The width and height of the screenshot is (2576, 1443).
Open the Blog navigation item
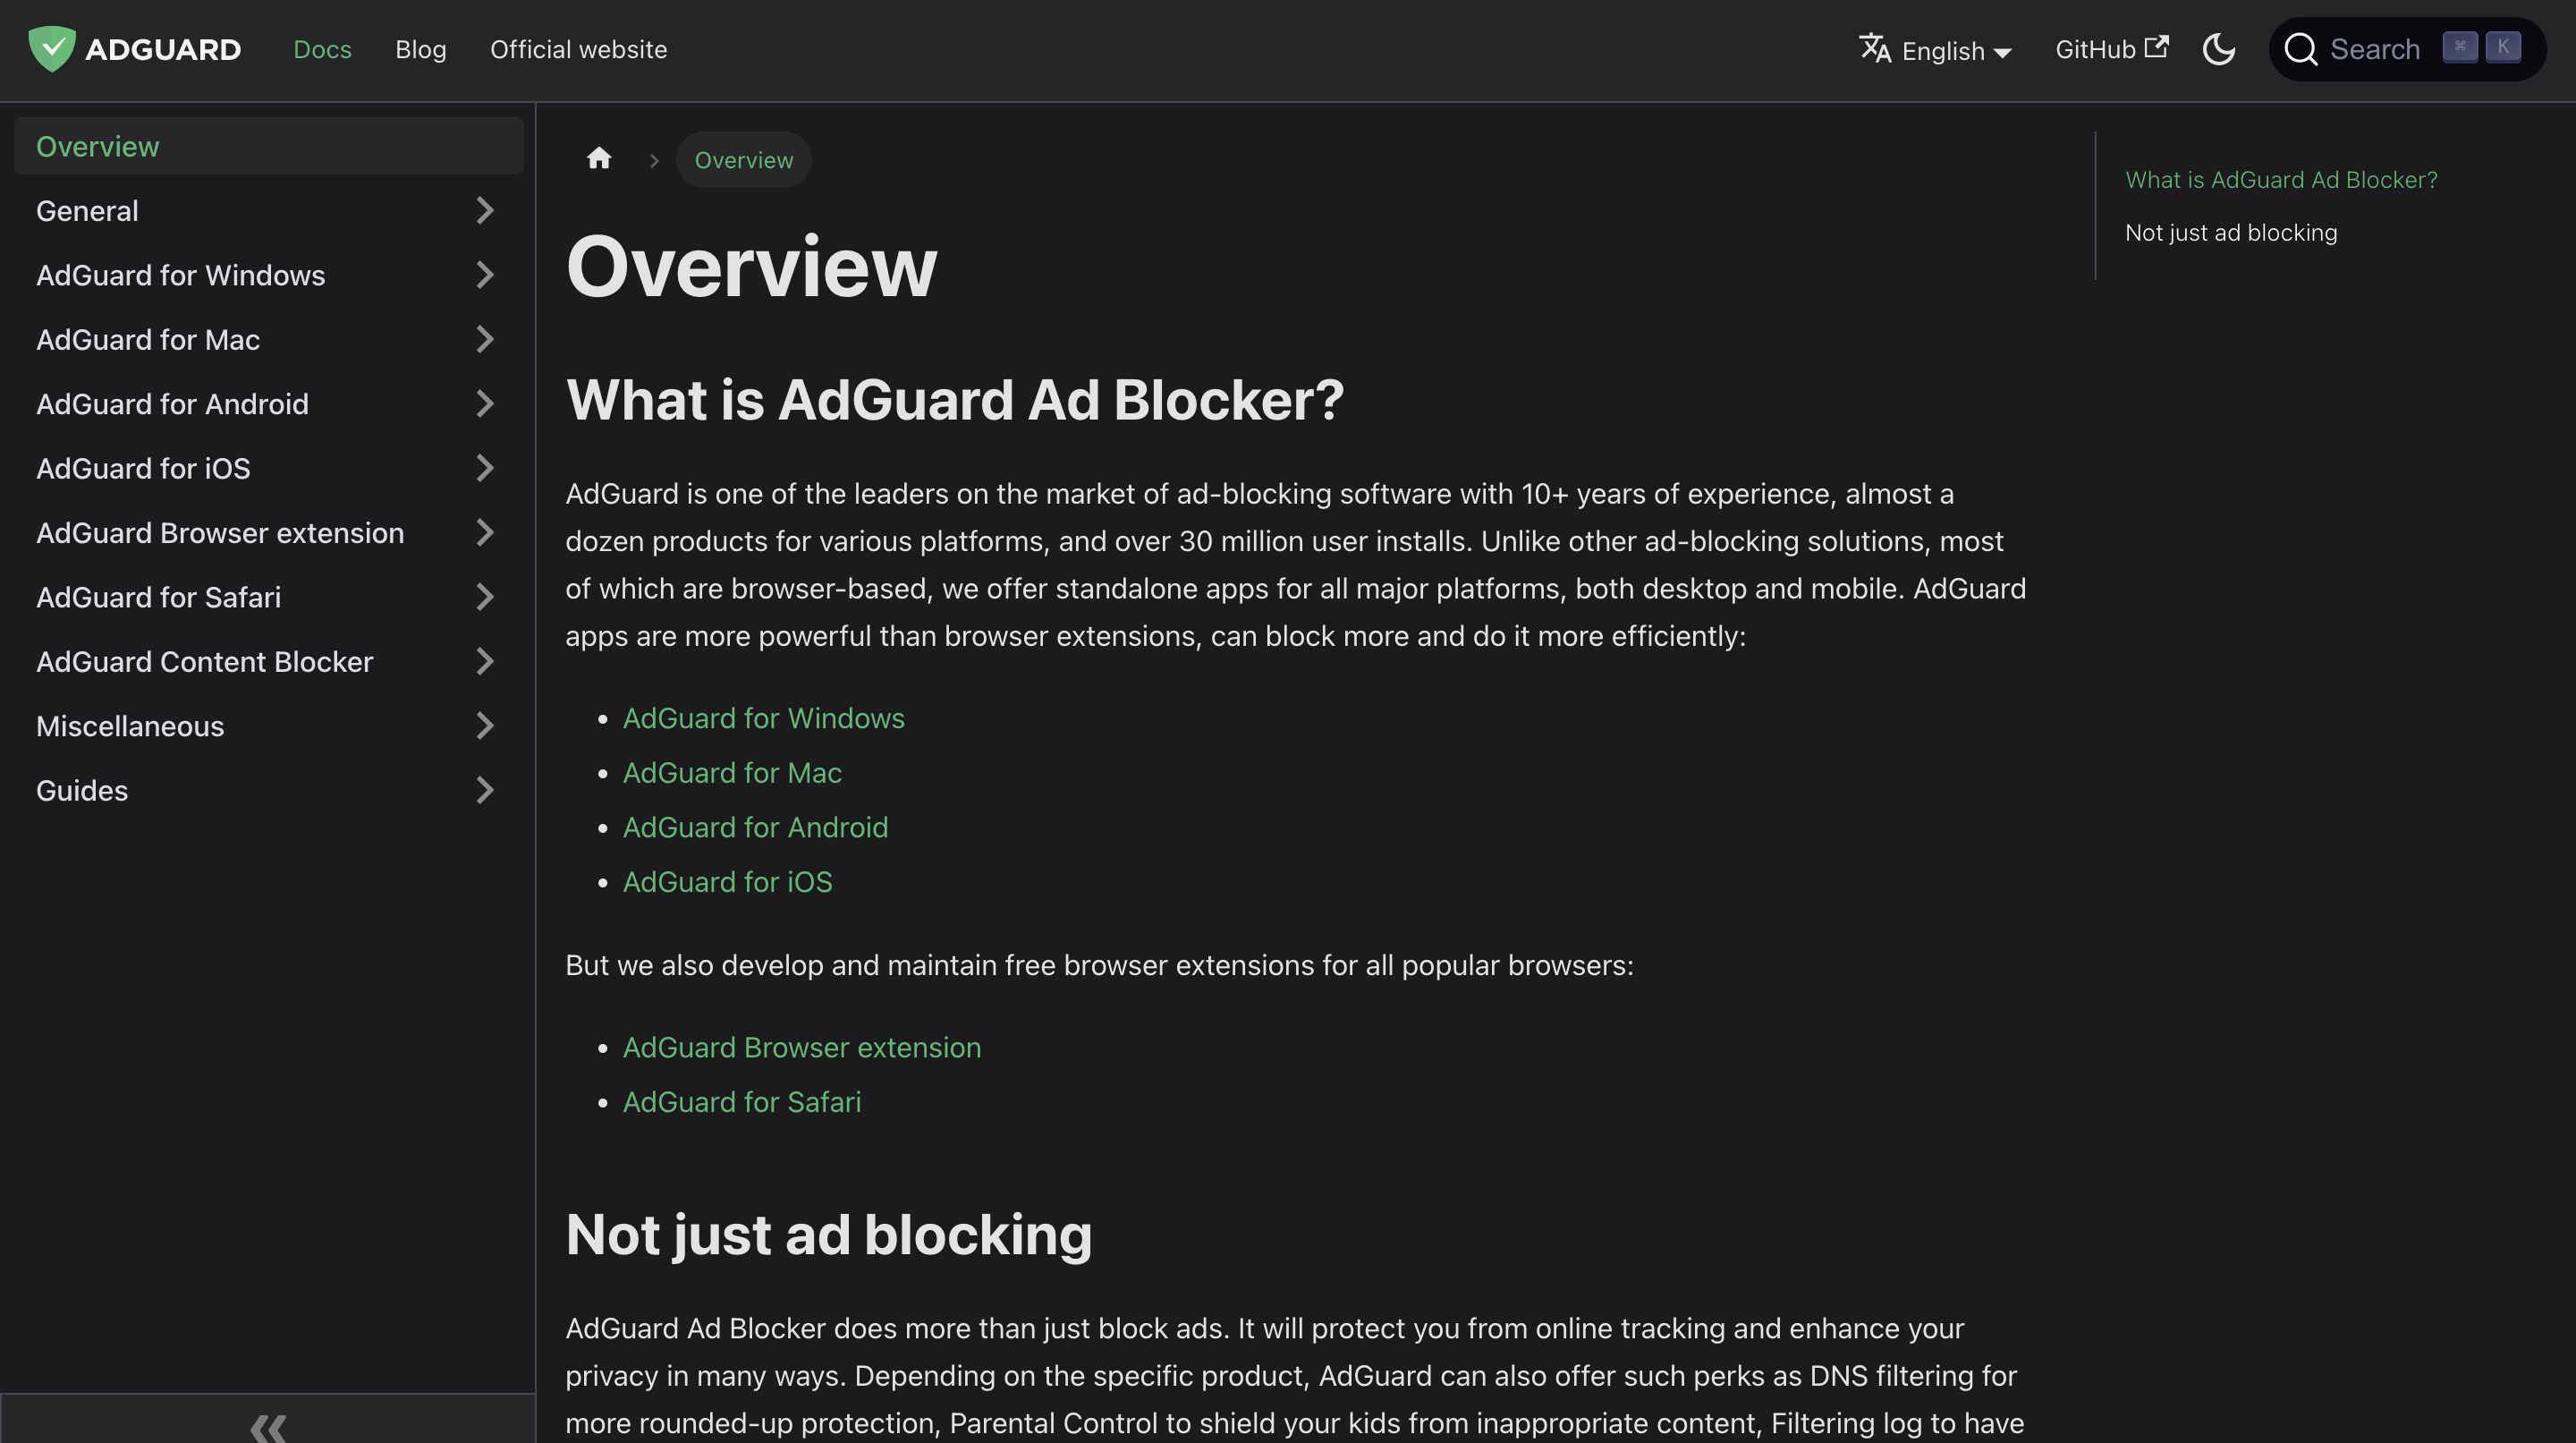[421, 49]
